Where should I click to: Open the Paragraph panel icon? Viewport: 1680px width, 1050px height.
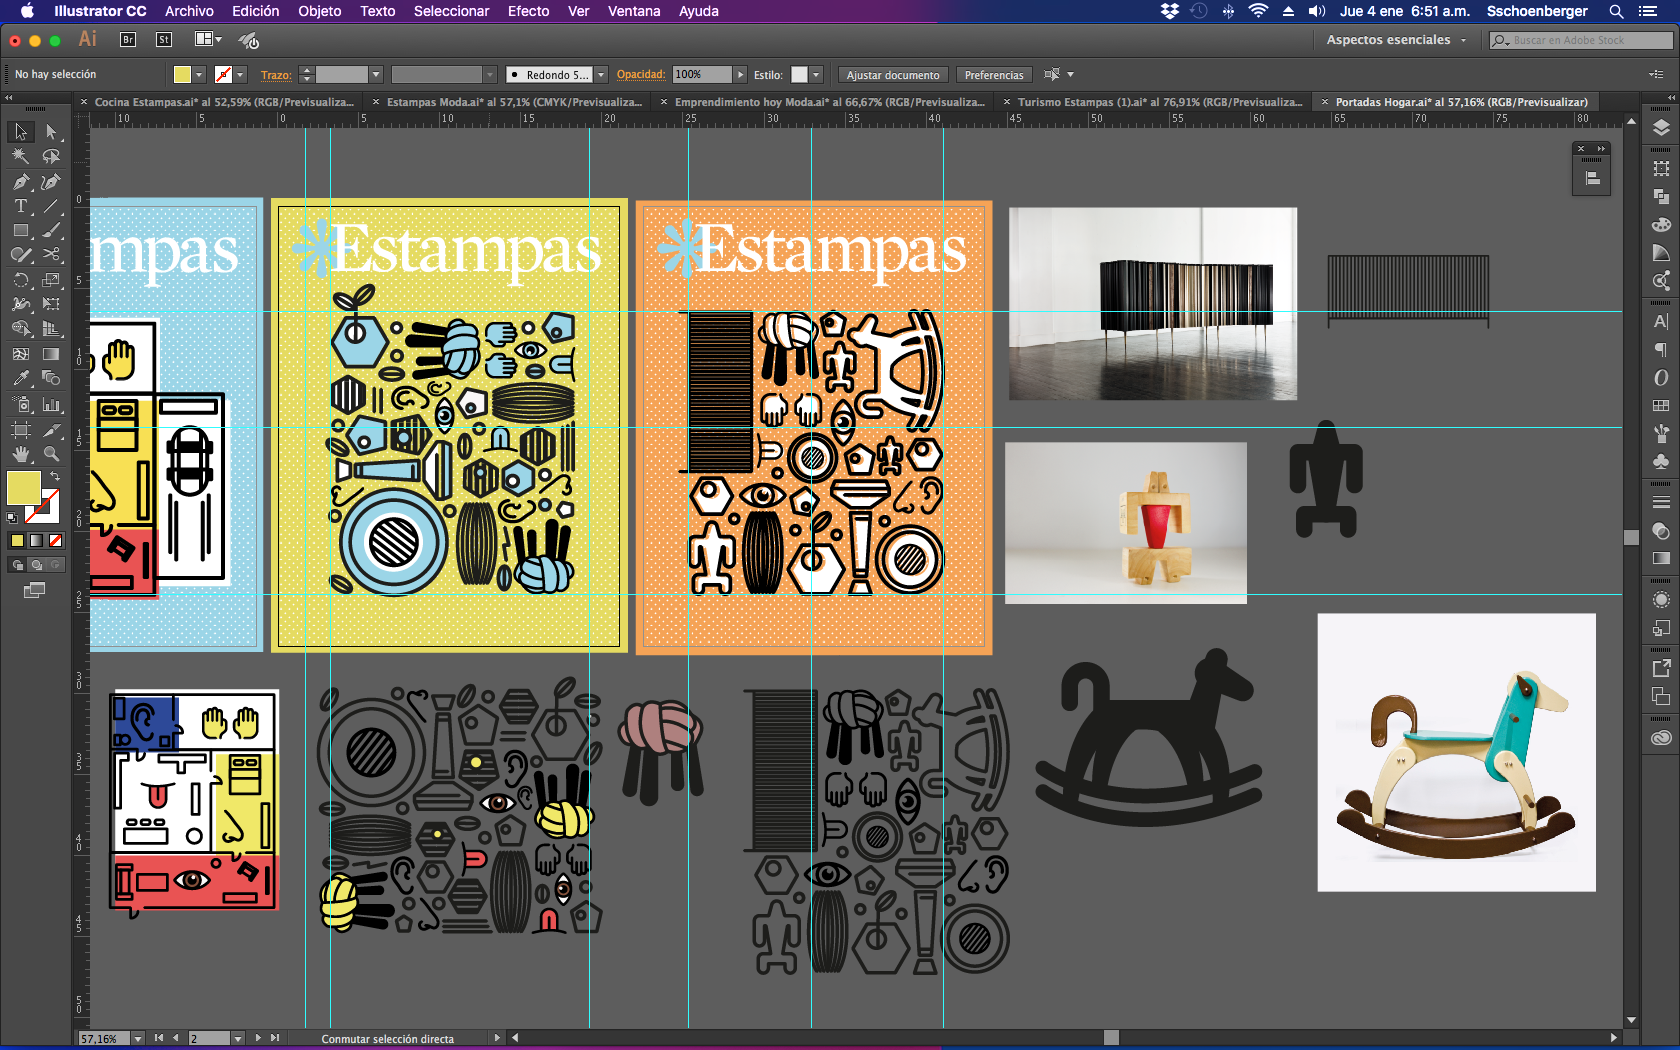pos(1661,349)
